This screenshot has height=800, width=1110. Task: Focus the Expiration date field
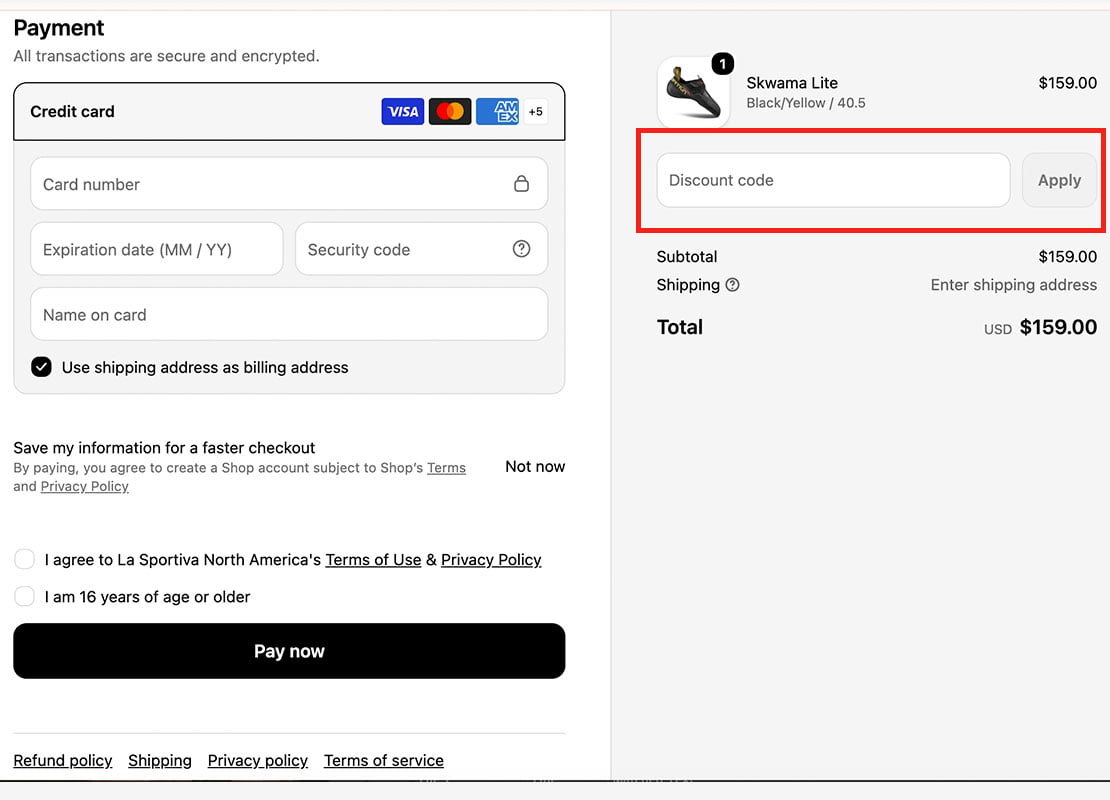[156, 249]
